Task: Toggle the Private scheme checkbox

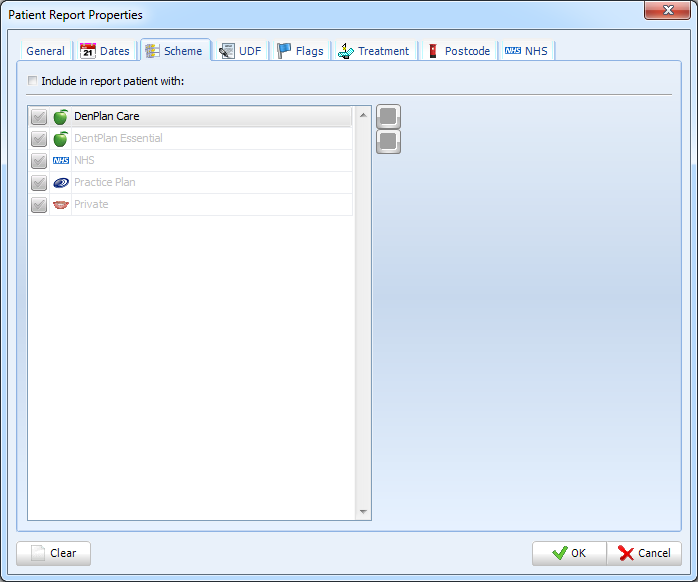Action: pyautogui.click(x=39, y=205)
